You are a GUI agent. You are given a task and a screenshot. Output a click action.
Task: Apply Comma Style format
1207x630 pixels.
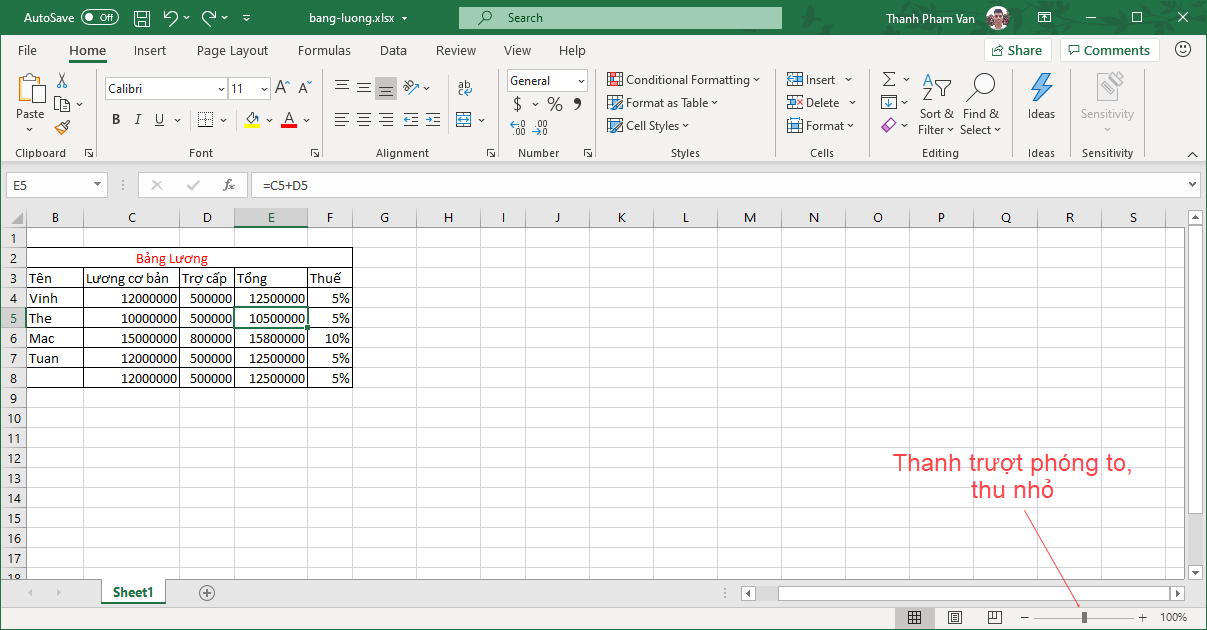click(x=578, y=104)
